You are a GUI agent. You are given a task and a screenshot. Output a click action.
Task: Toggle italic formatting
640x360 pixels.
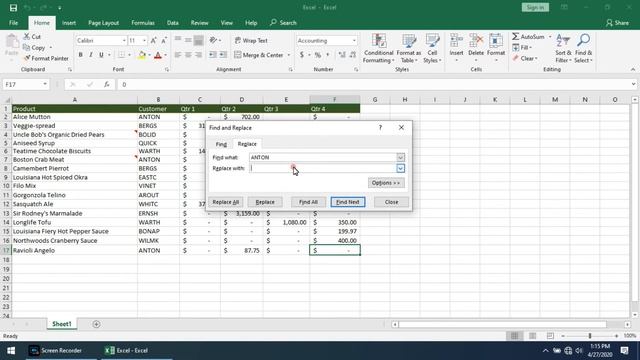point(91,55)
